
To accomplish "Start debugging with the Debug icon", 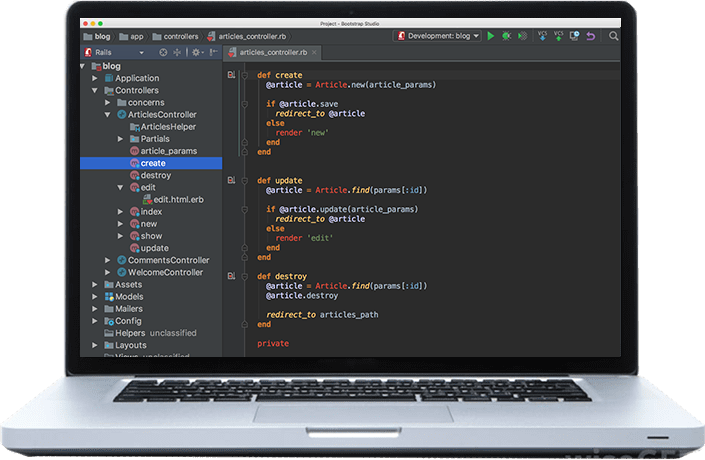I will click(x=507, y=36).
